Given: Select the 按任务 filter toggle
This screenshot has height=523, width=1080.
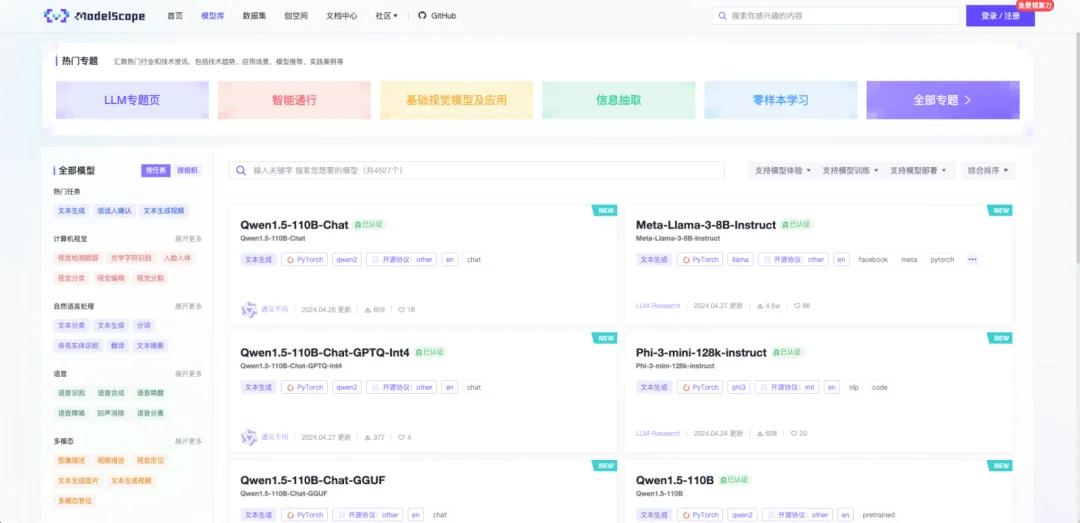Looking at the screenshot, I should pos(156,170).
